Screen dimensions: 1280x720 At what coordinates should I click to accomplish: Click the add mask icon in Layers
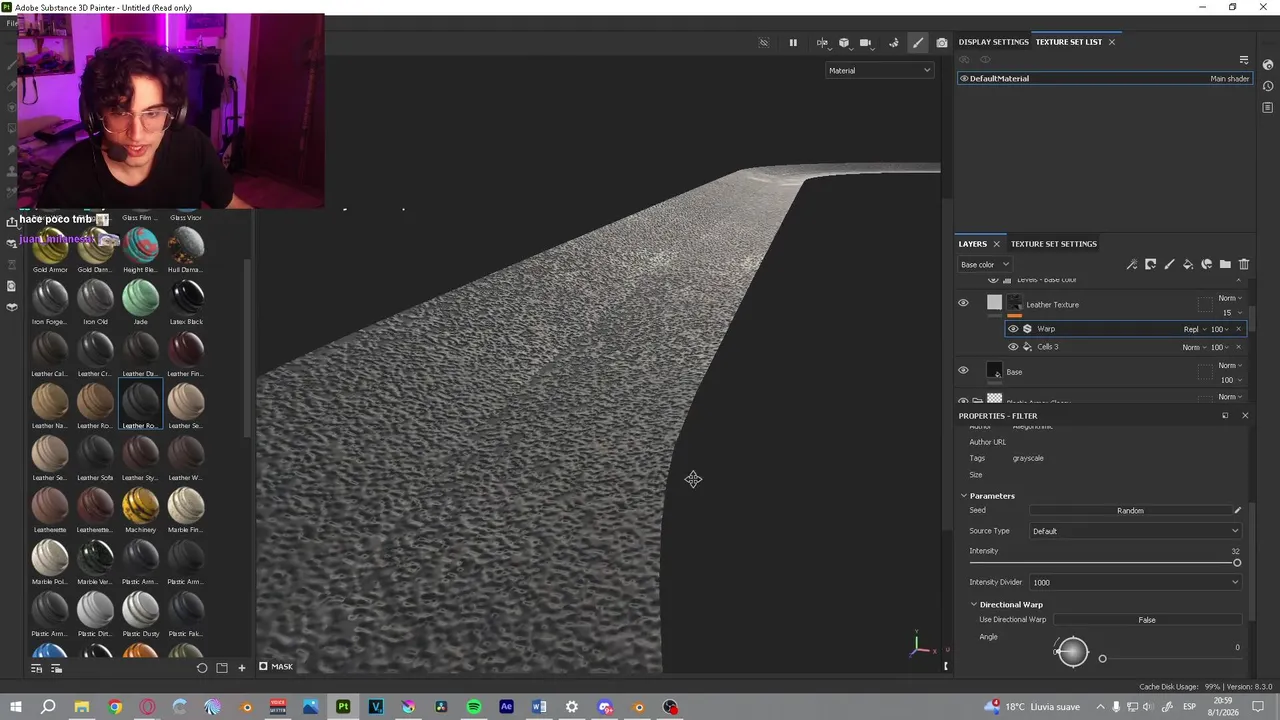(x=1151, y=264)
